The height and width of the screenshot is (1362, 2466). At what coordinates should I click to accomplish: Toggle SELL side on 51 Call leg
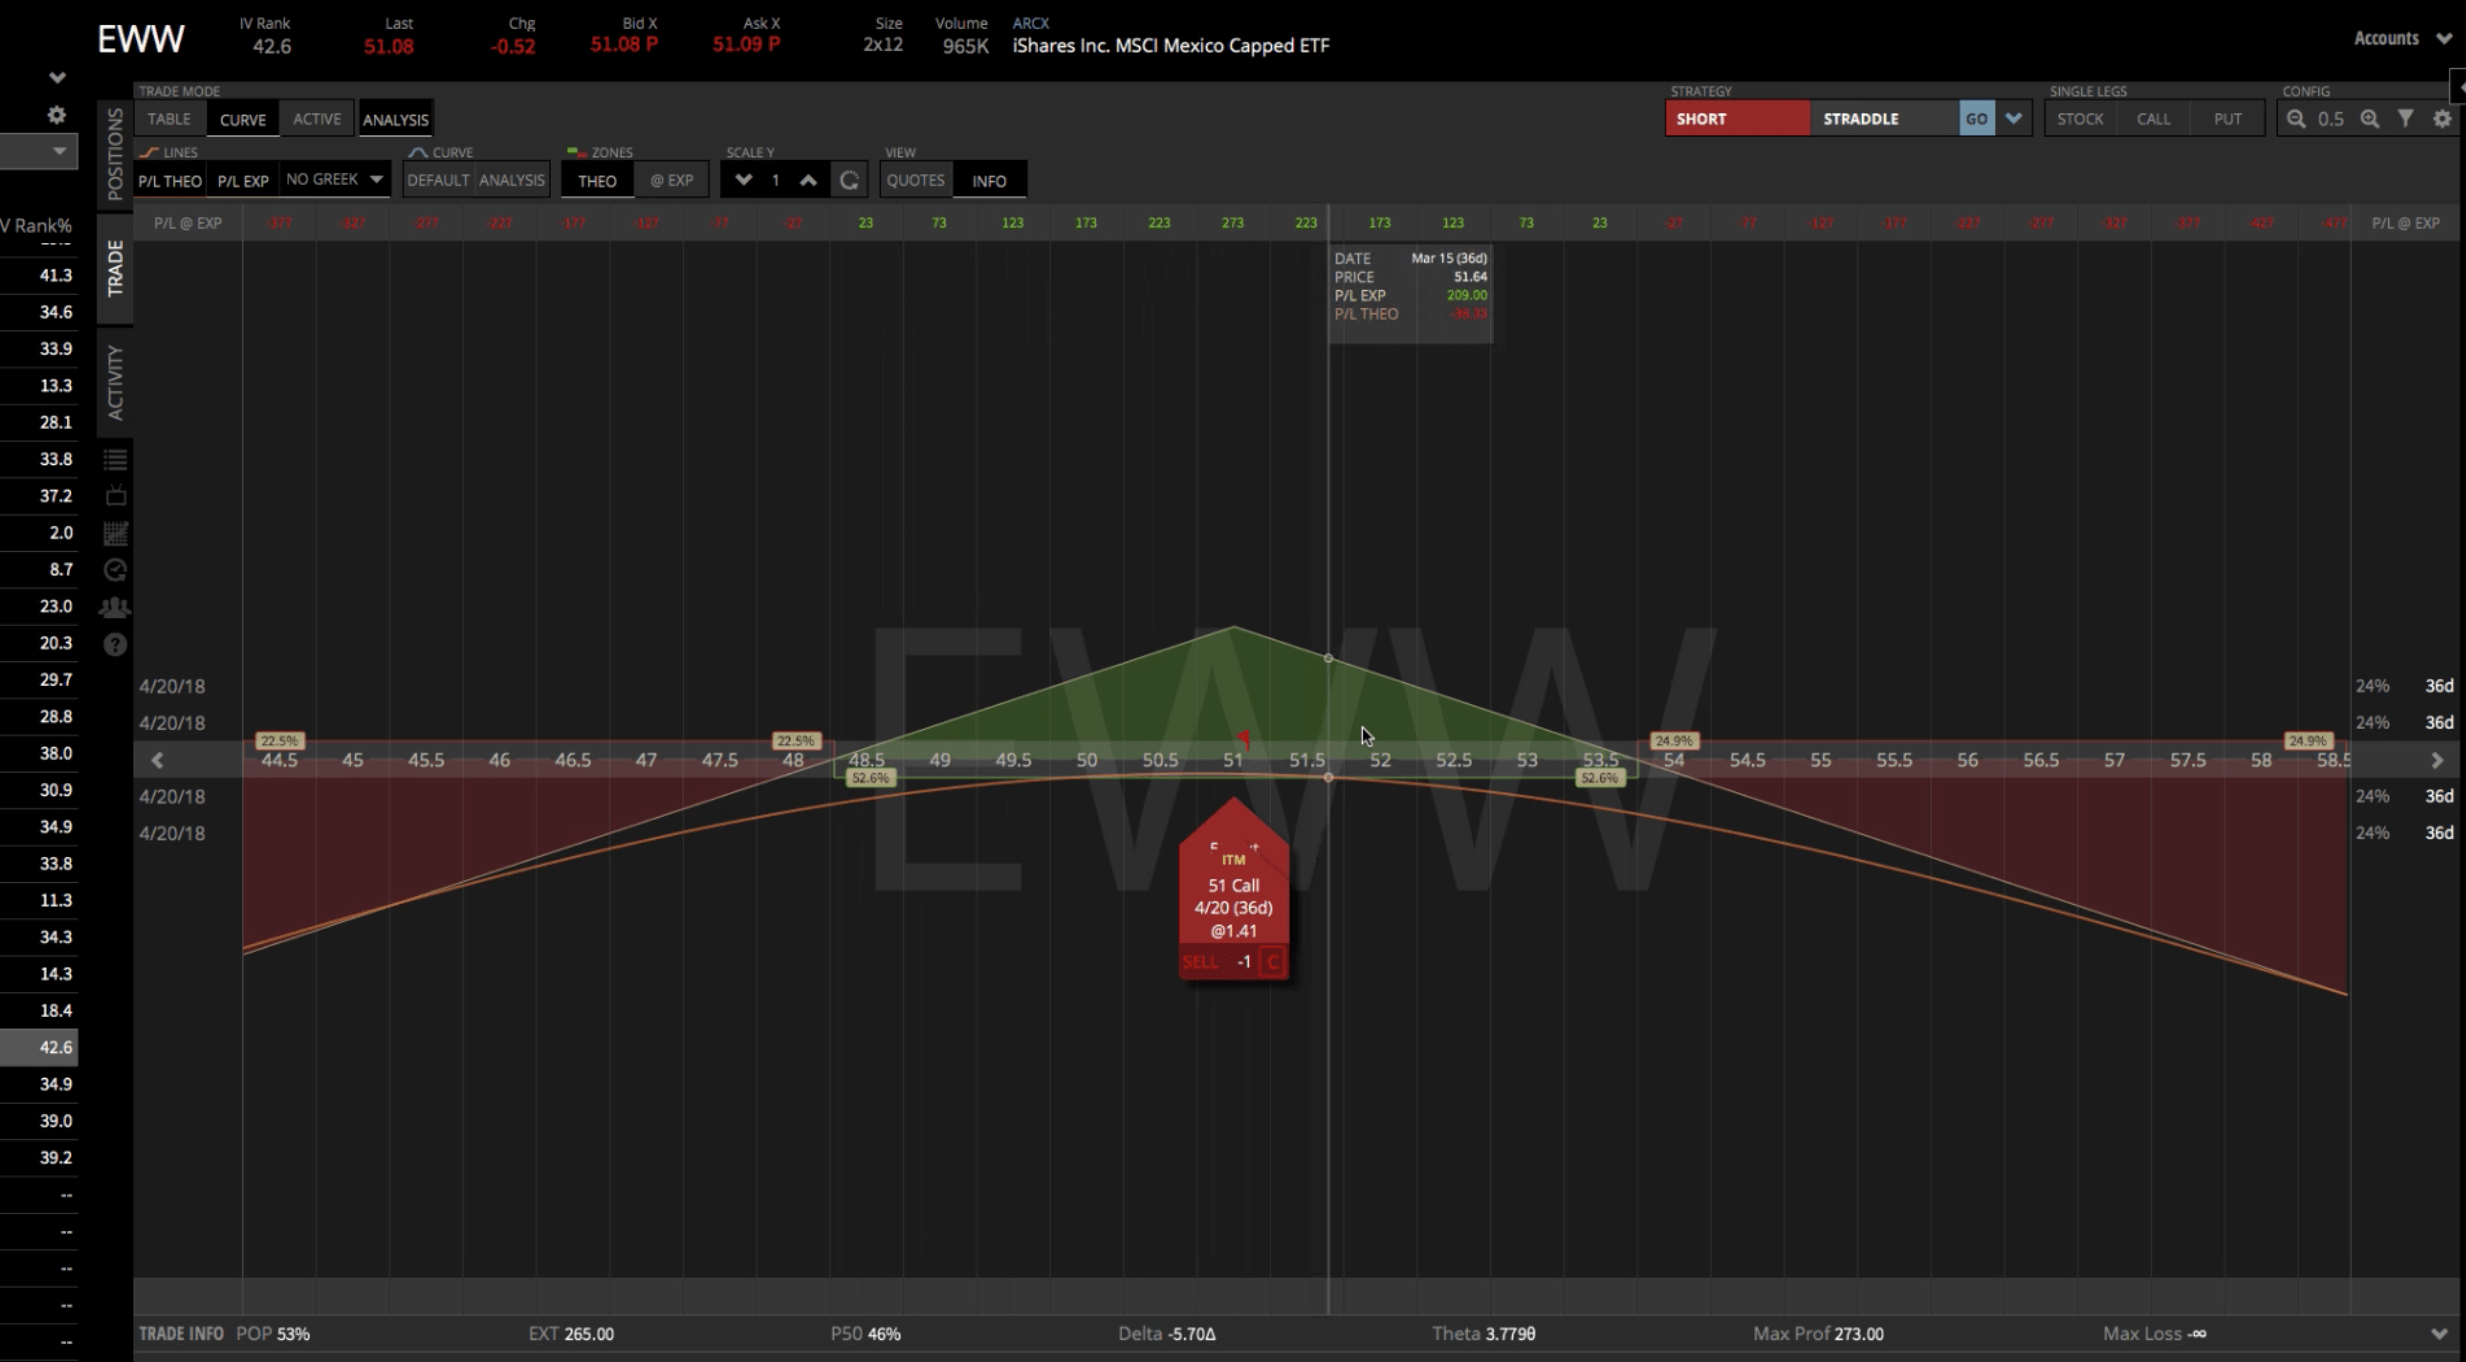[x=1201, y=962]
